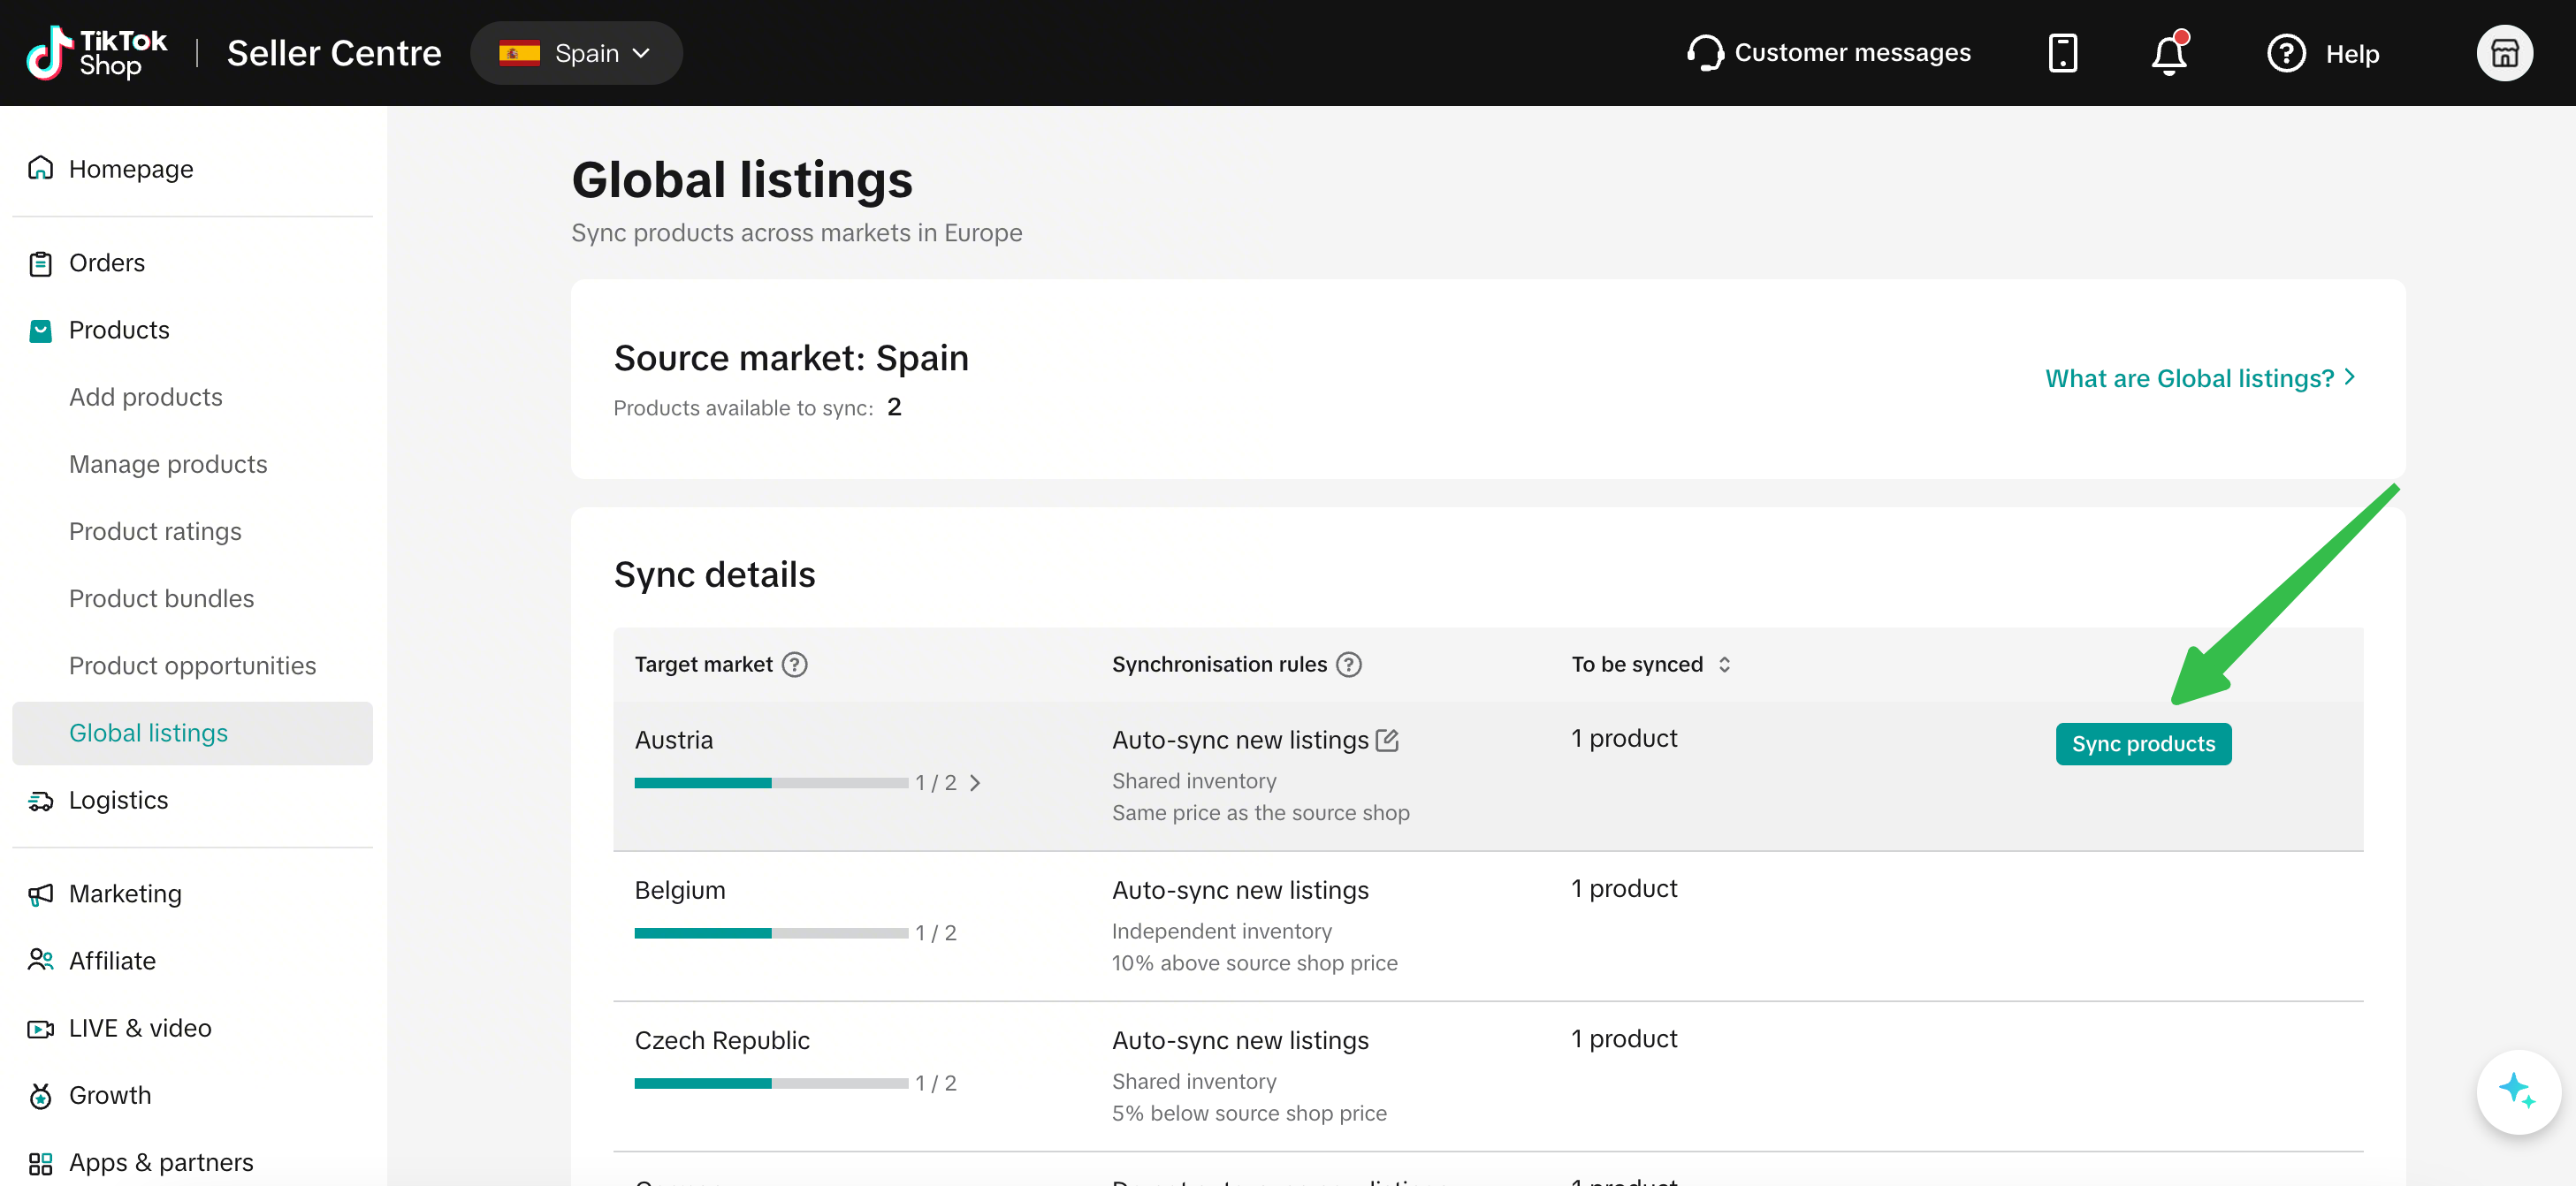Open What are Global listings link

[x=2201, y=378]
